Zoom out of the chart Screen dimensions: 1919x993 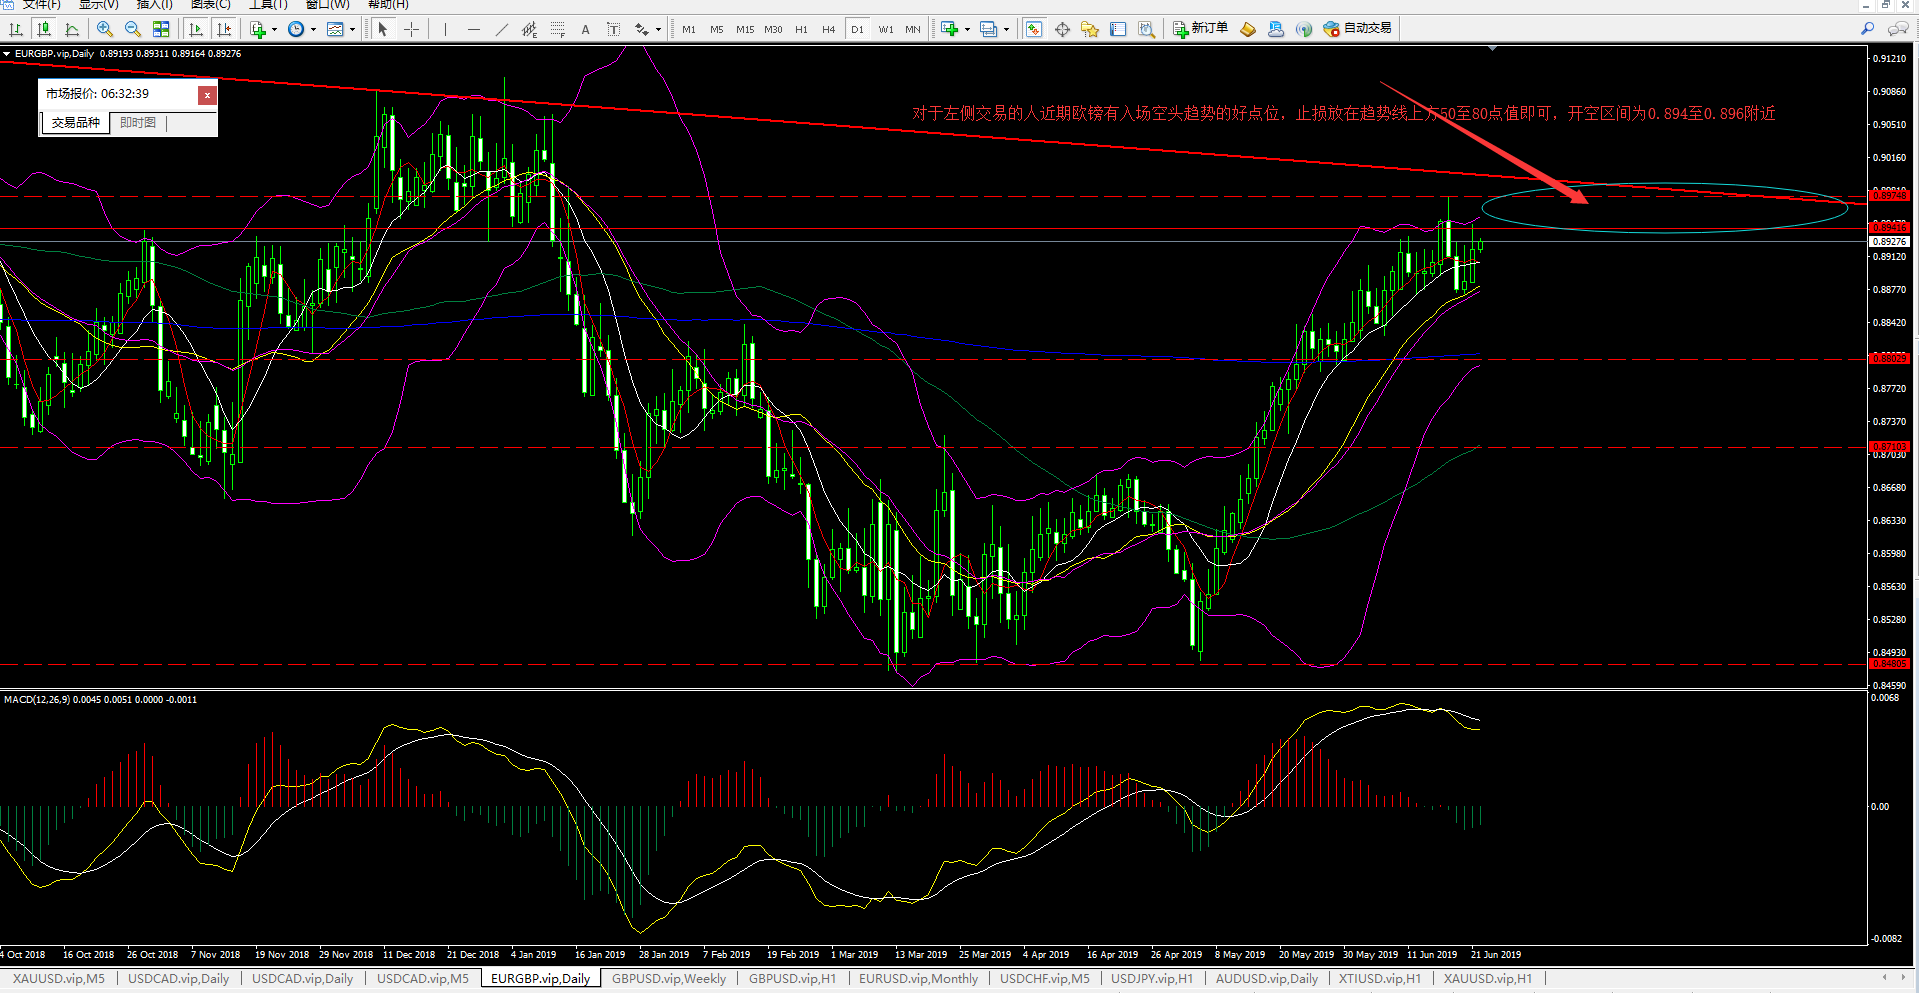point(133,29)
